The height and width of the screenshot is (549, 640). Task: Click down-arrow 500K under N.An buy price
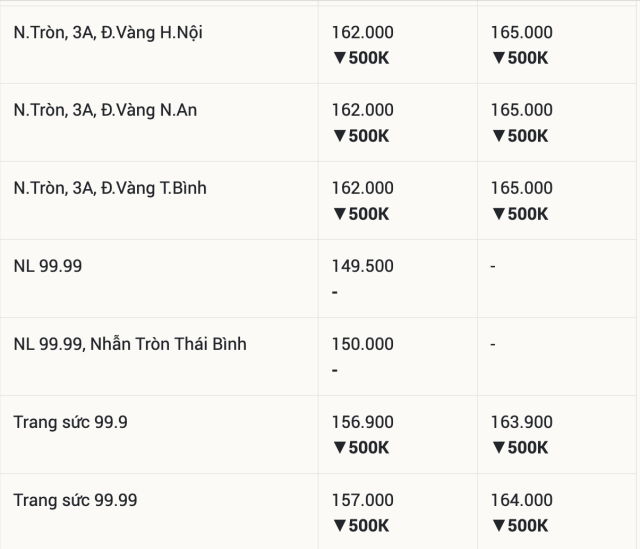tap(361, 136)
